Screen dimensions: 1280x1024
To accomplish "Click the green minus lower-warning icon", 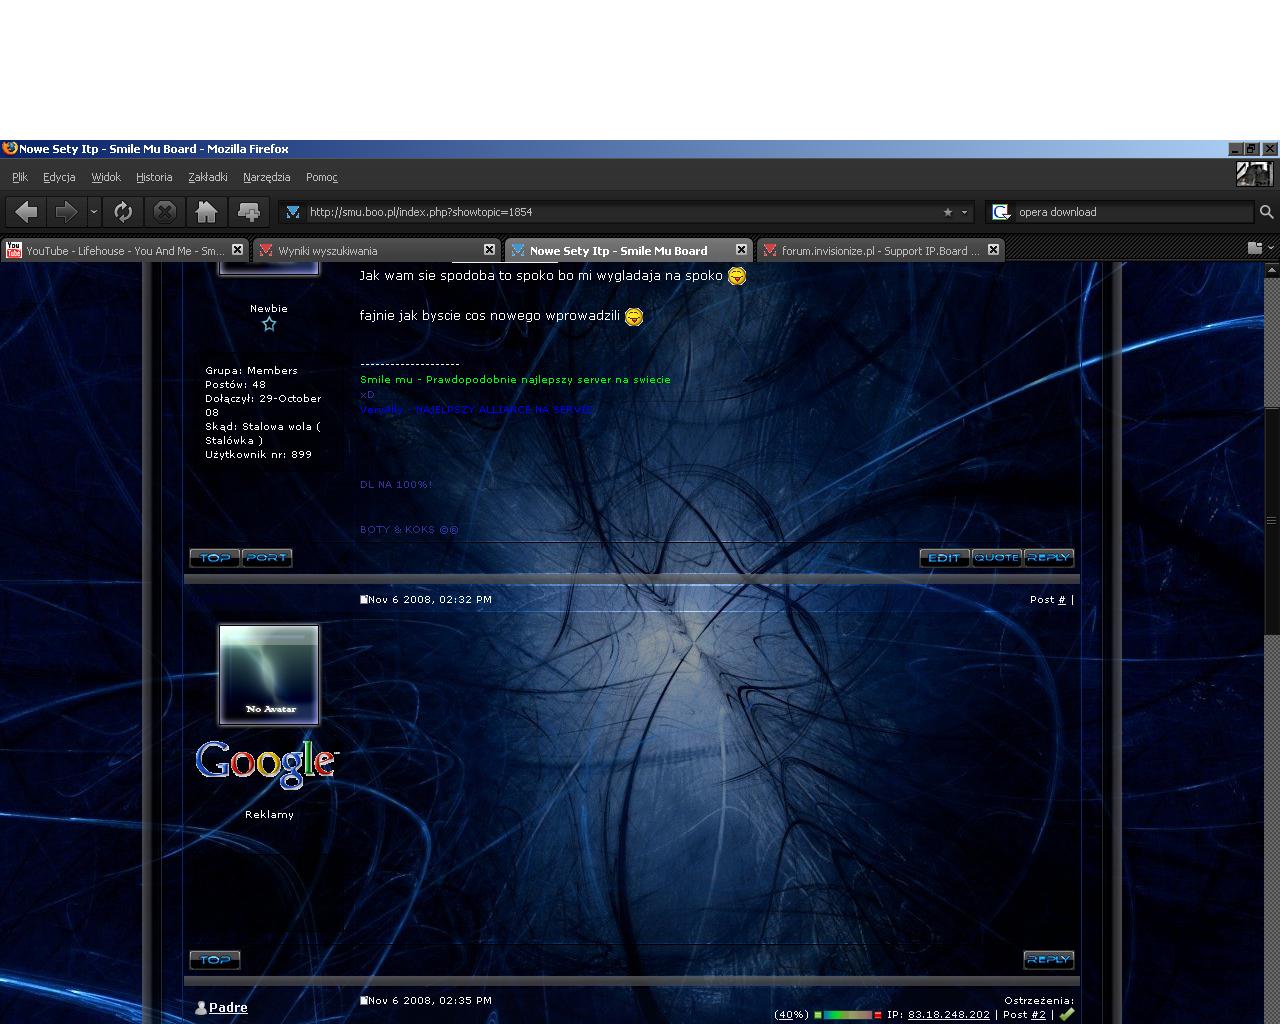I will [817, 1015].
